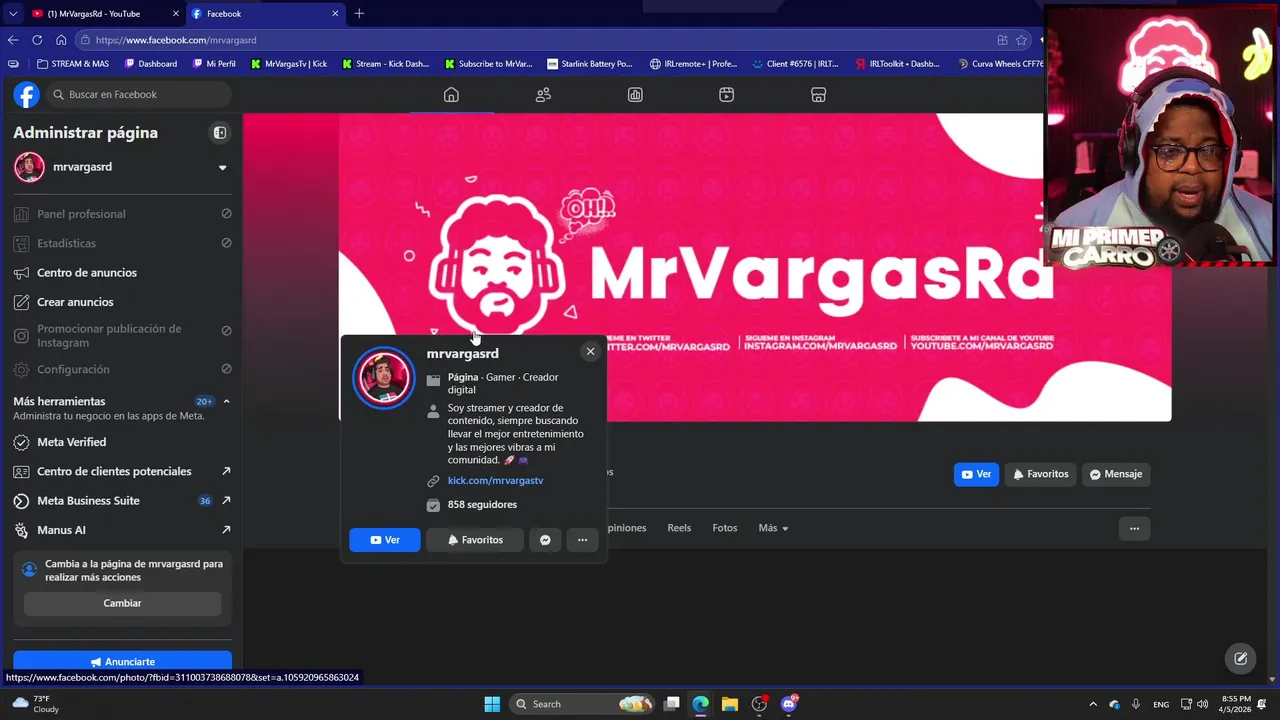
Task: Click the Messenger icon in profile popup
Action: tap(545, 540)
